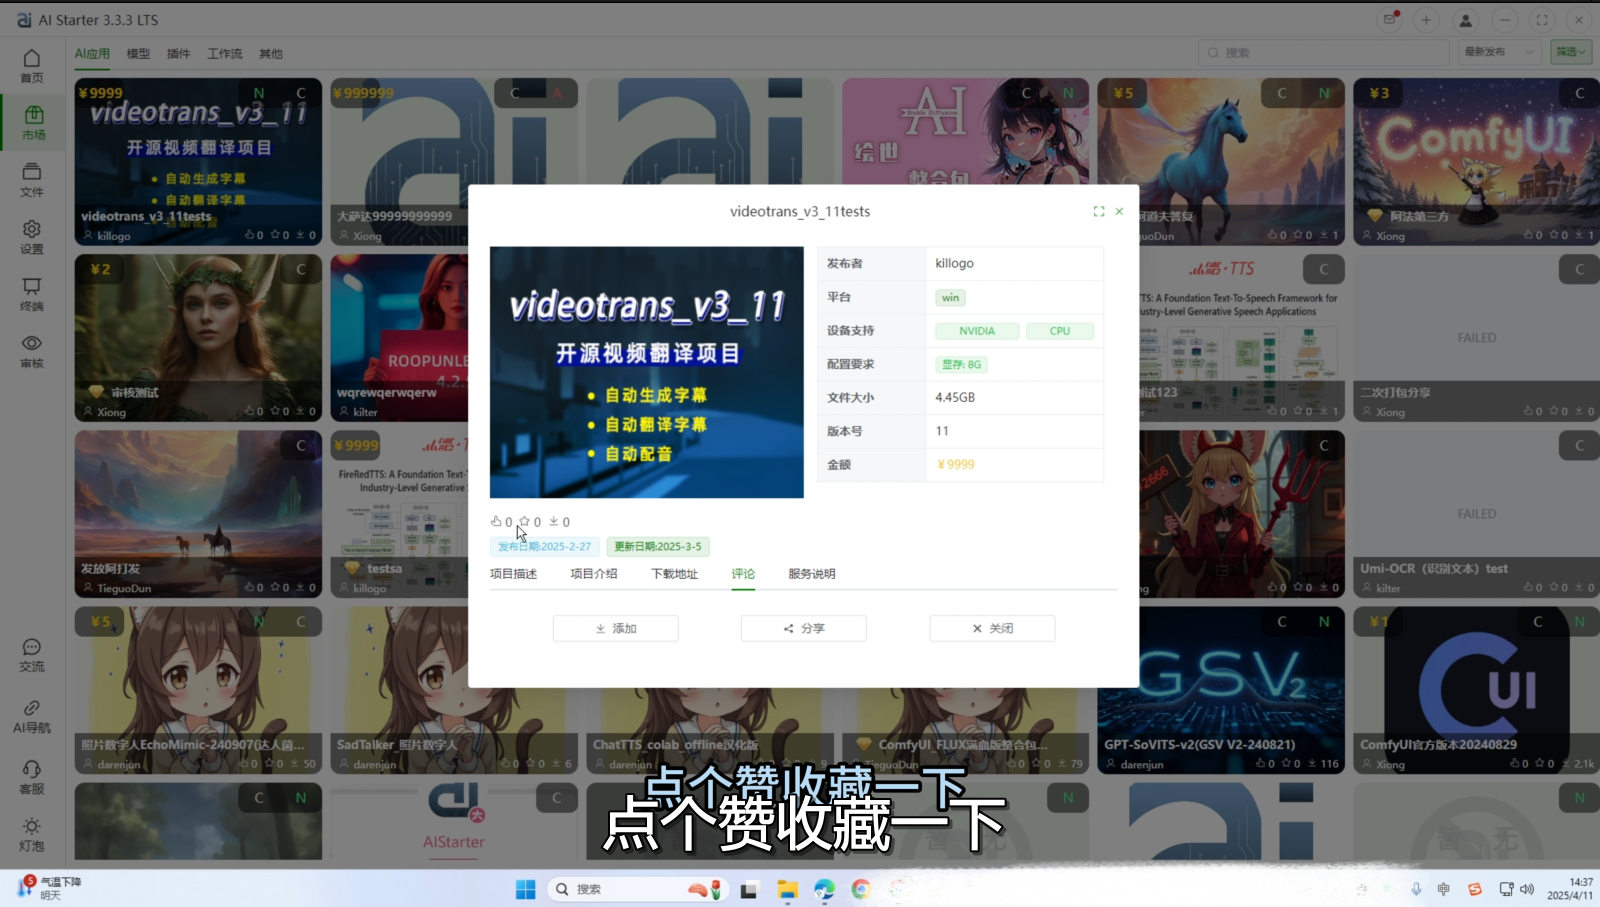Click the 分享 share button
Image resolution: width=1600 pixels, height=907 pixels.
tap(804, 628)
